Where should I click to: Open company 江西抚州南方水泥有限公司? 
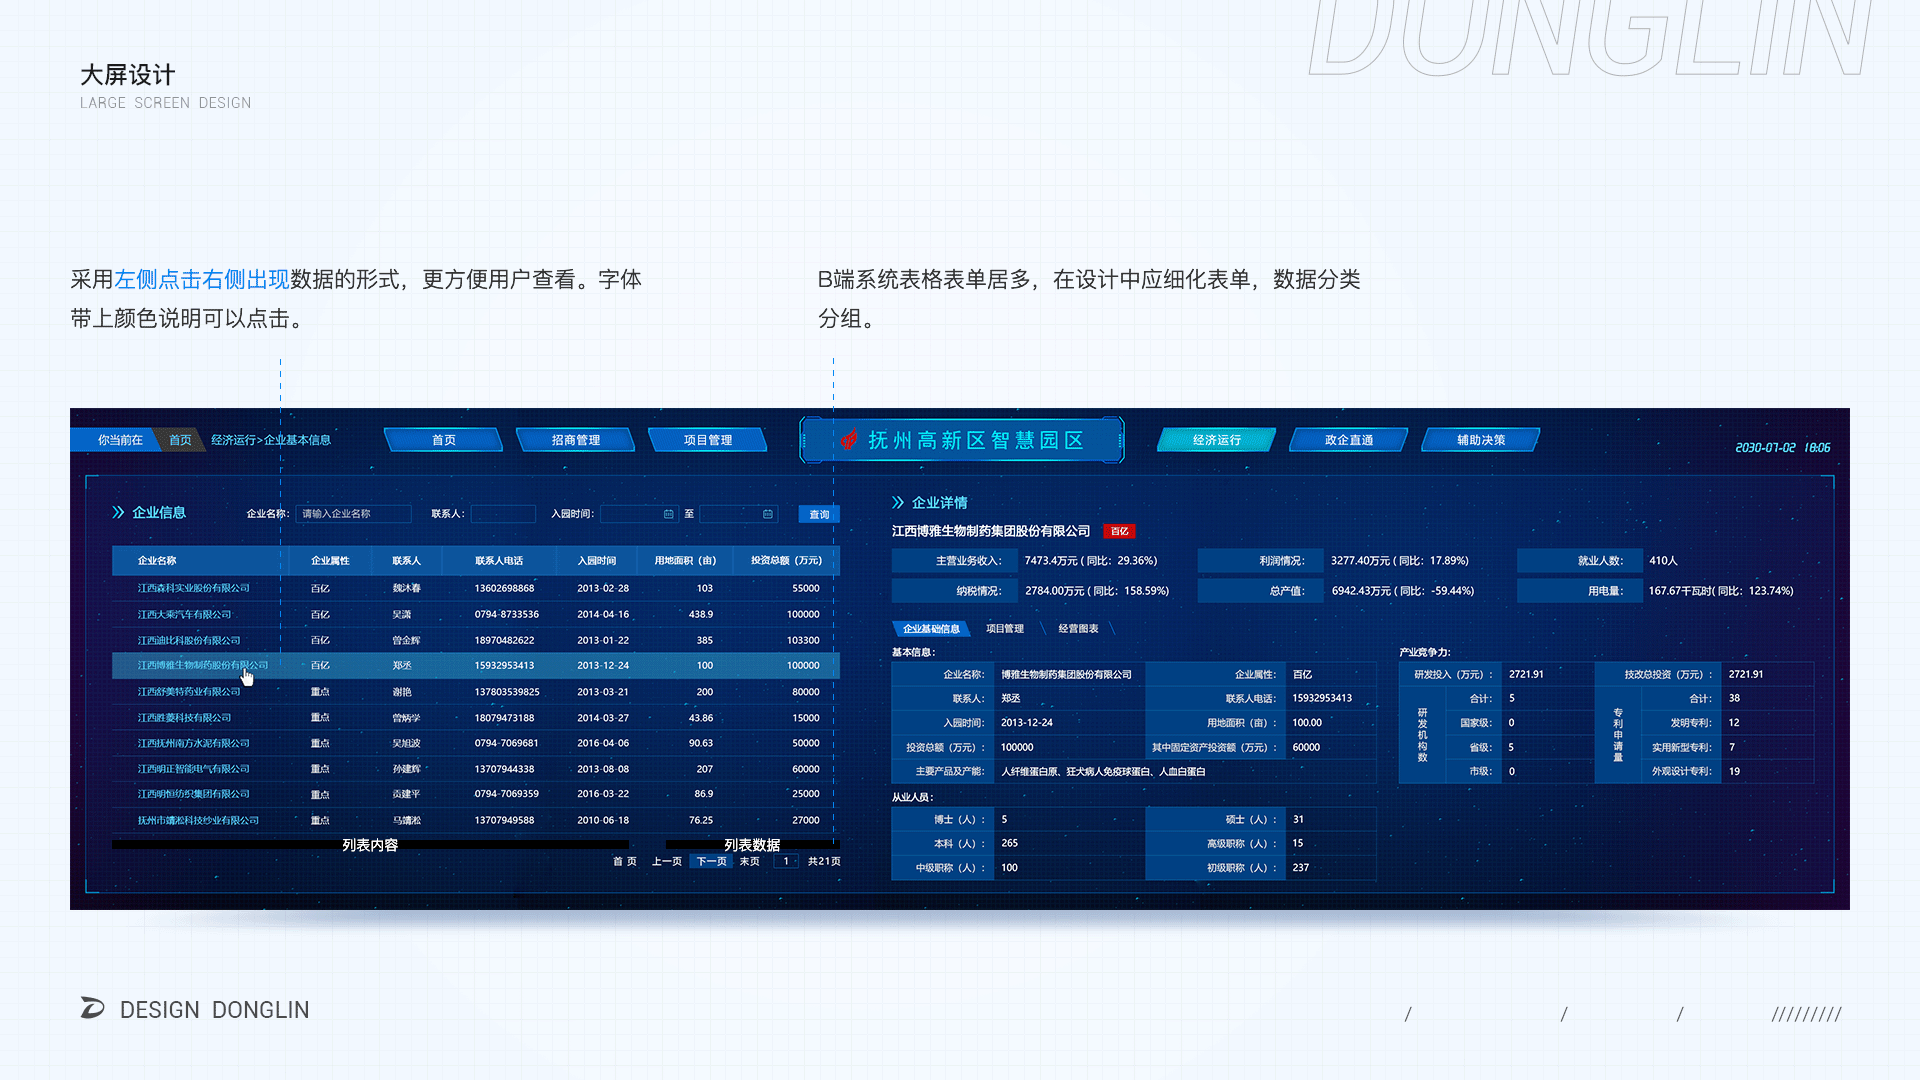coord(194,743)
